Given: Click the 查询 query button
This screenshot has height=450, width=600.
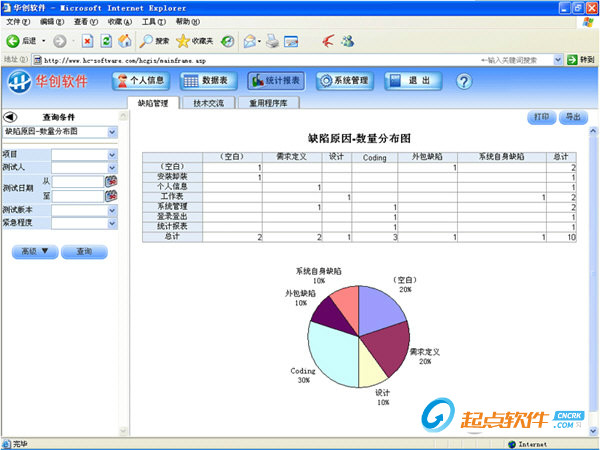Looking at the screenshot, I should click(84, 252).
